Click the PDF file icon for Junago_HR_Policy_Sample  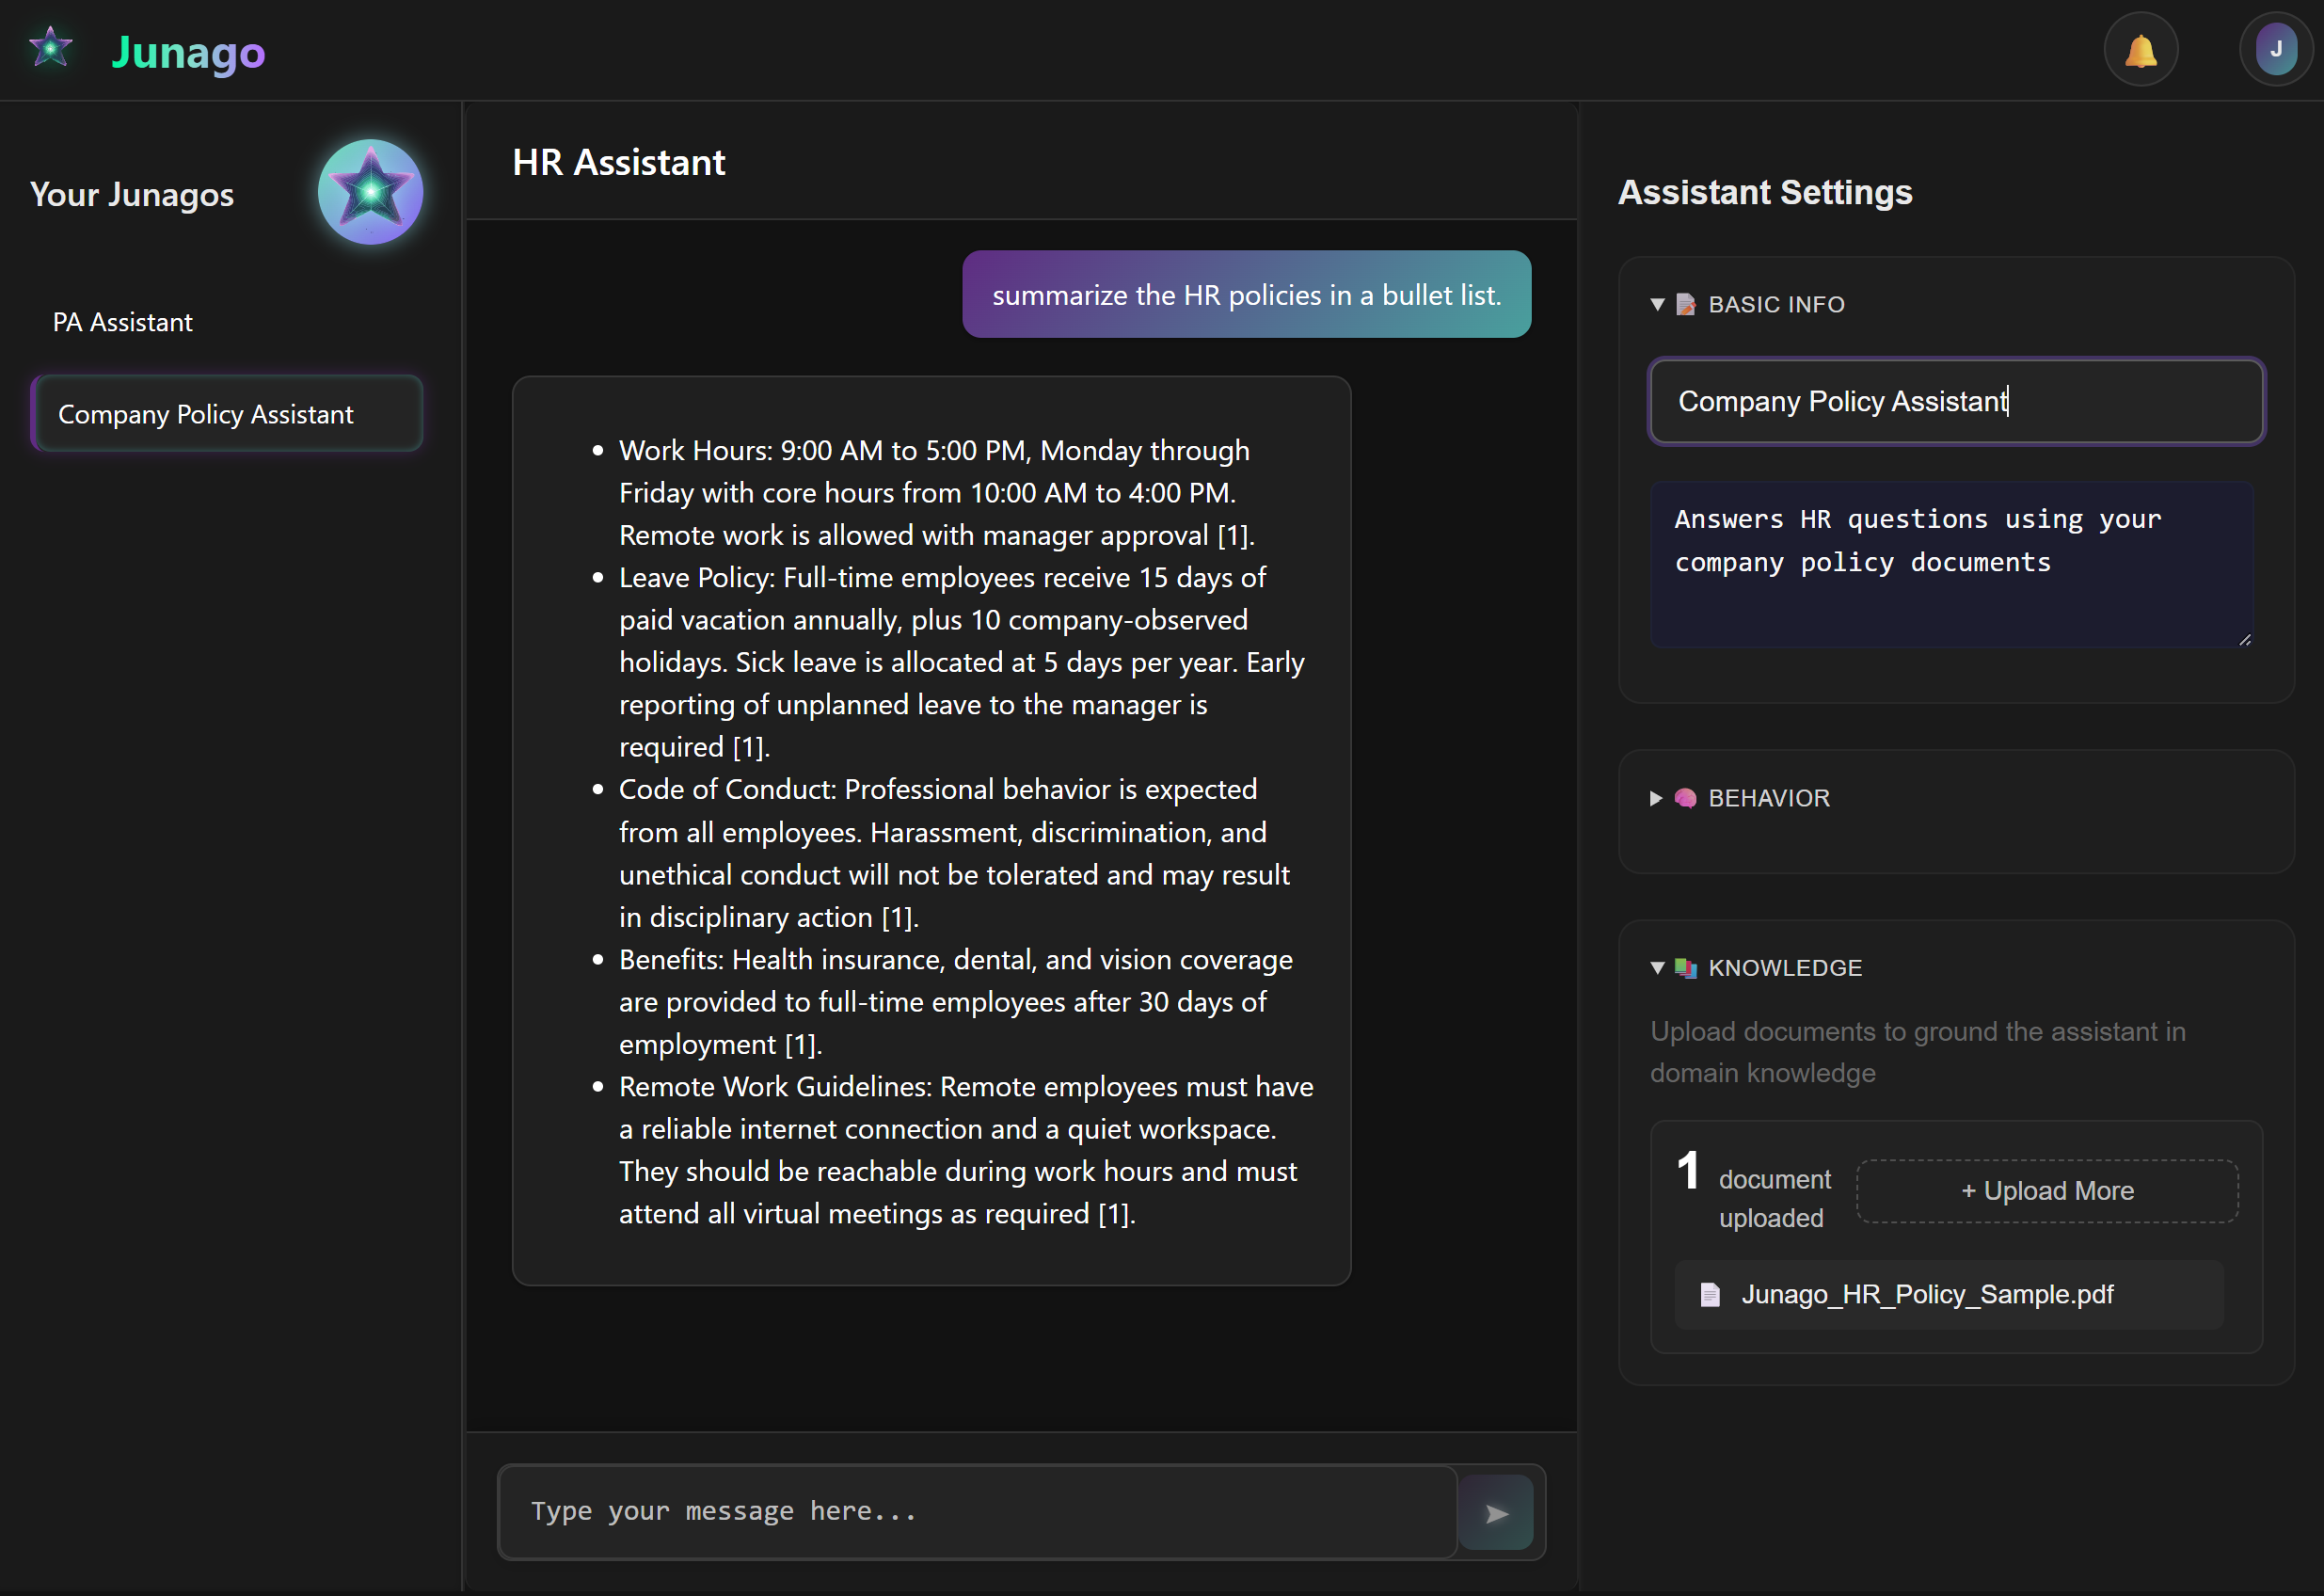[1710, 1295]
